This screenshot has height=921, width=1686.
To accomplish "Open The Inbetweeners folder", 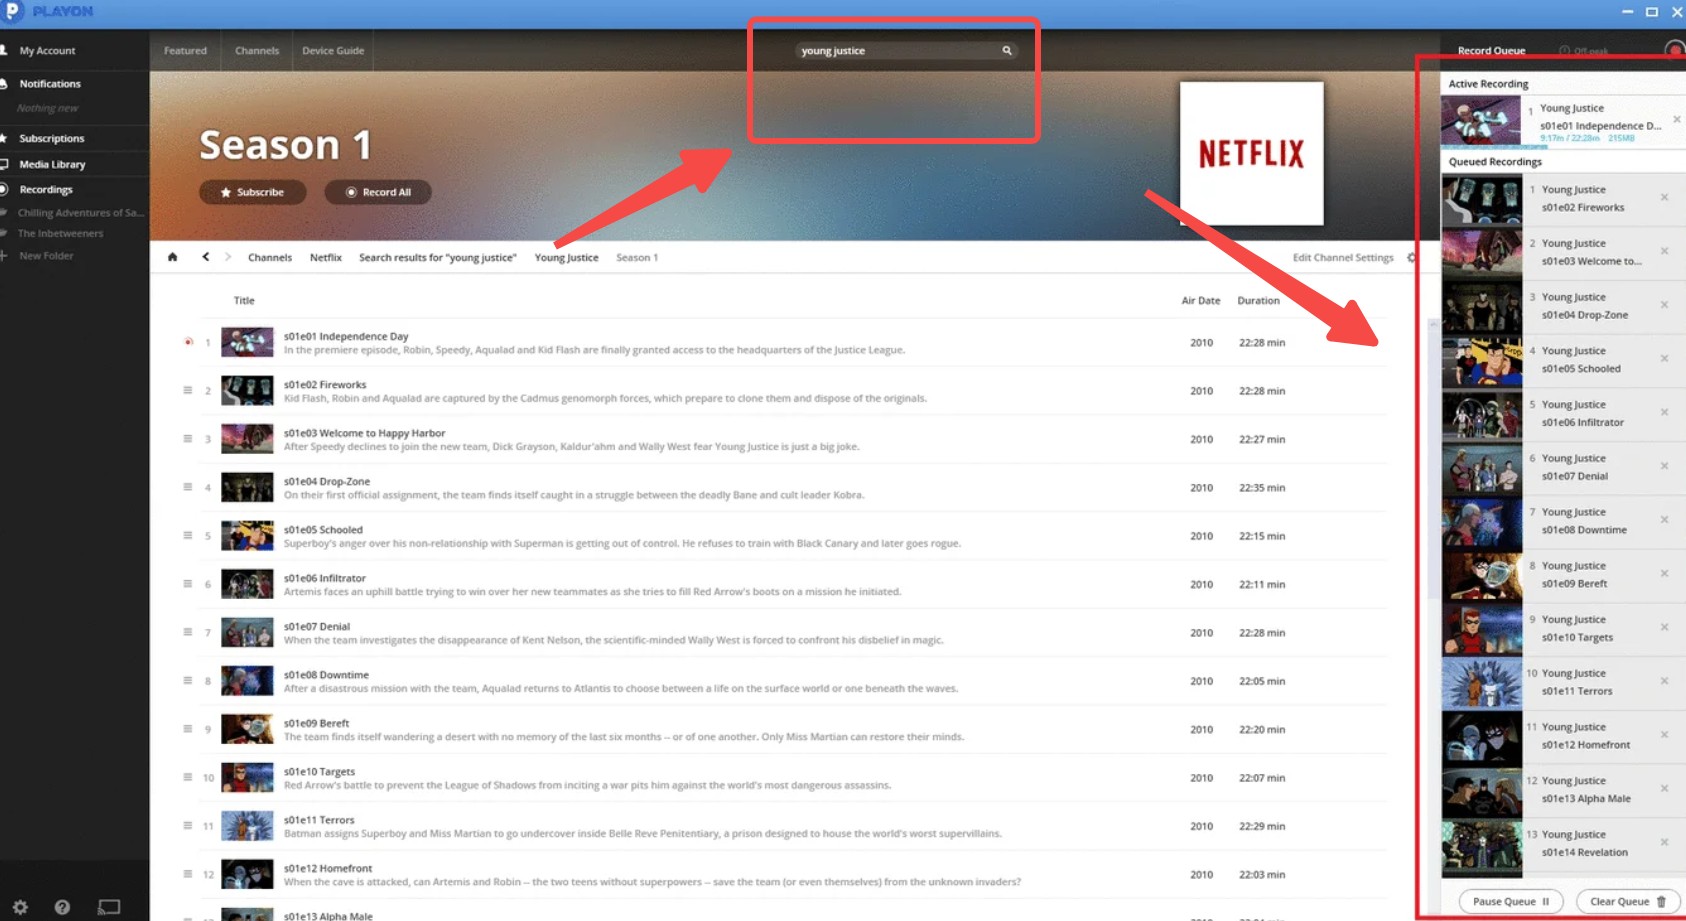I will [x=60, y=233].
